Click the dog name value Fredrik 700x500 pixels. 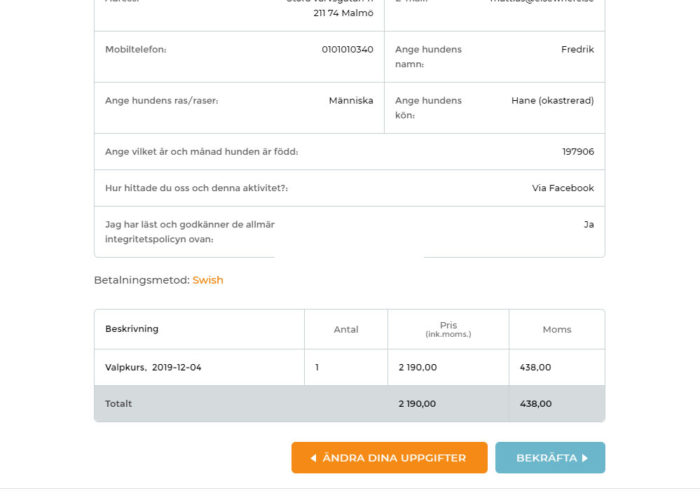point(577,50)
